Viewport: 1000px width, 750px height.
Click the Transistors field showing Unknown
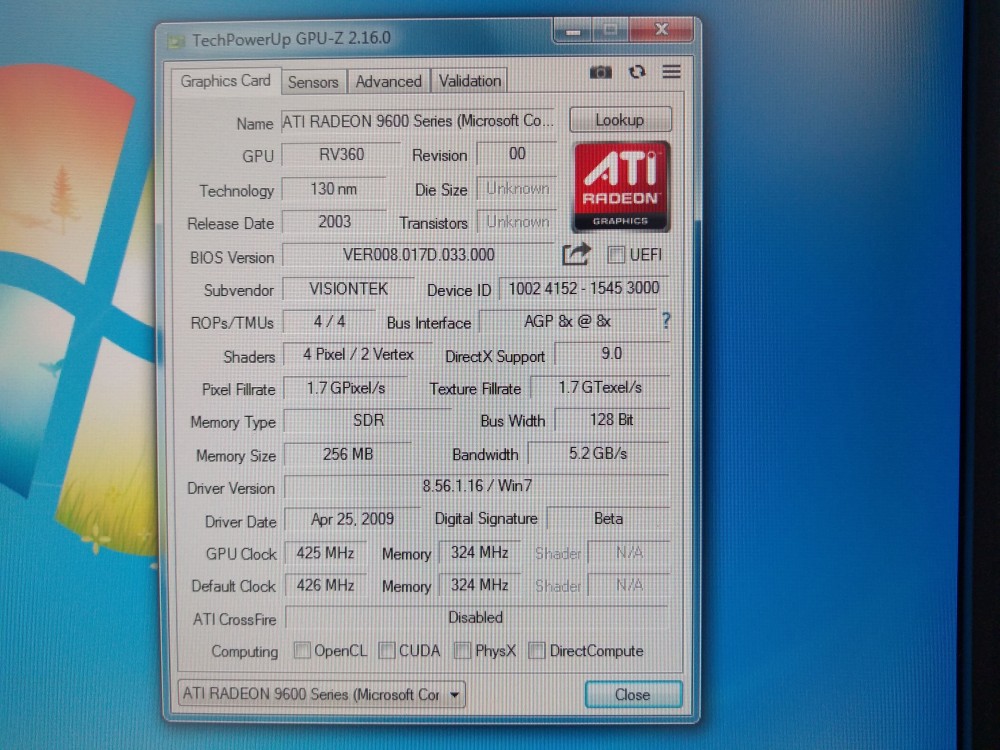pyautogui.click(x=517, y=221)
